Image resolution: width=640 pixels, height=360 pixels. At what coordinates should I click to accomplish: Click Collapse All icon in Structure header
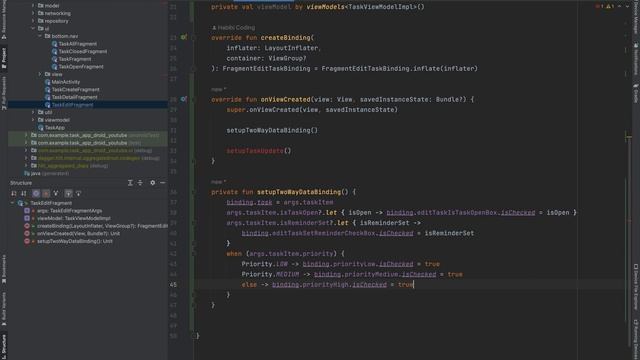click(140, 183)
